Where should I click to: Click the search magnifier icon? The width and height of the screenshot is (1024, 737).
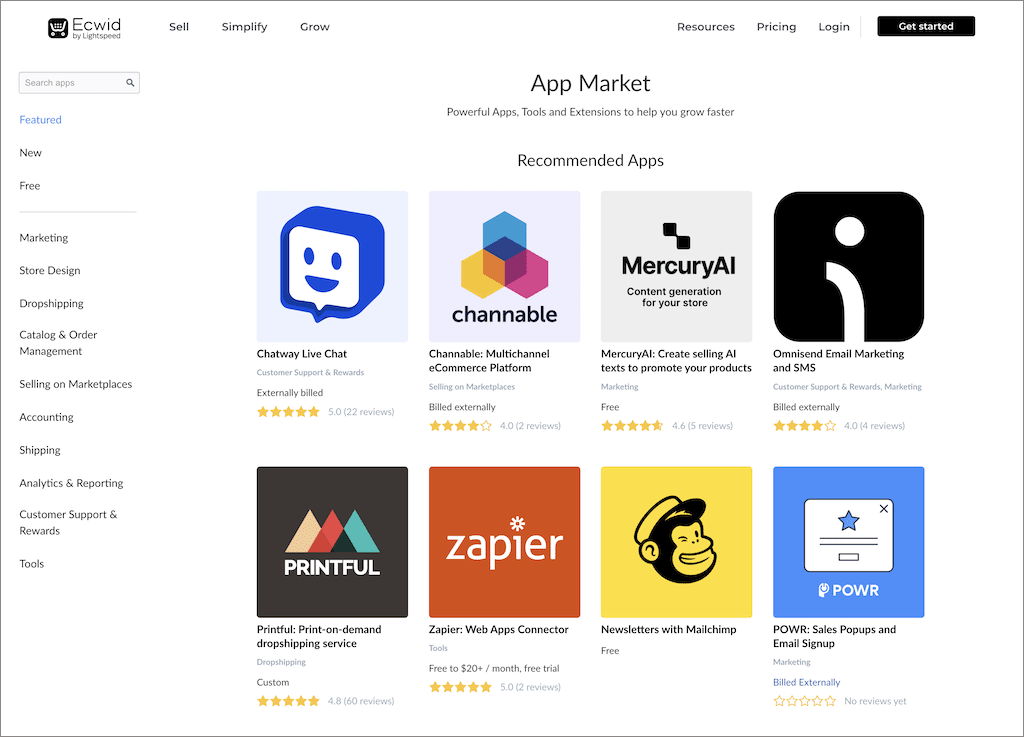130,83
